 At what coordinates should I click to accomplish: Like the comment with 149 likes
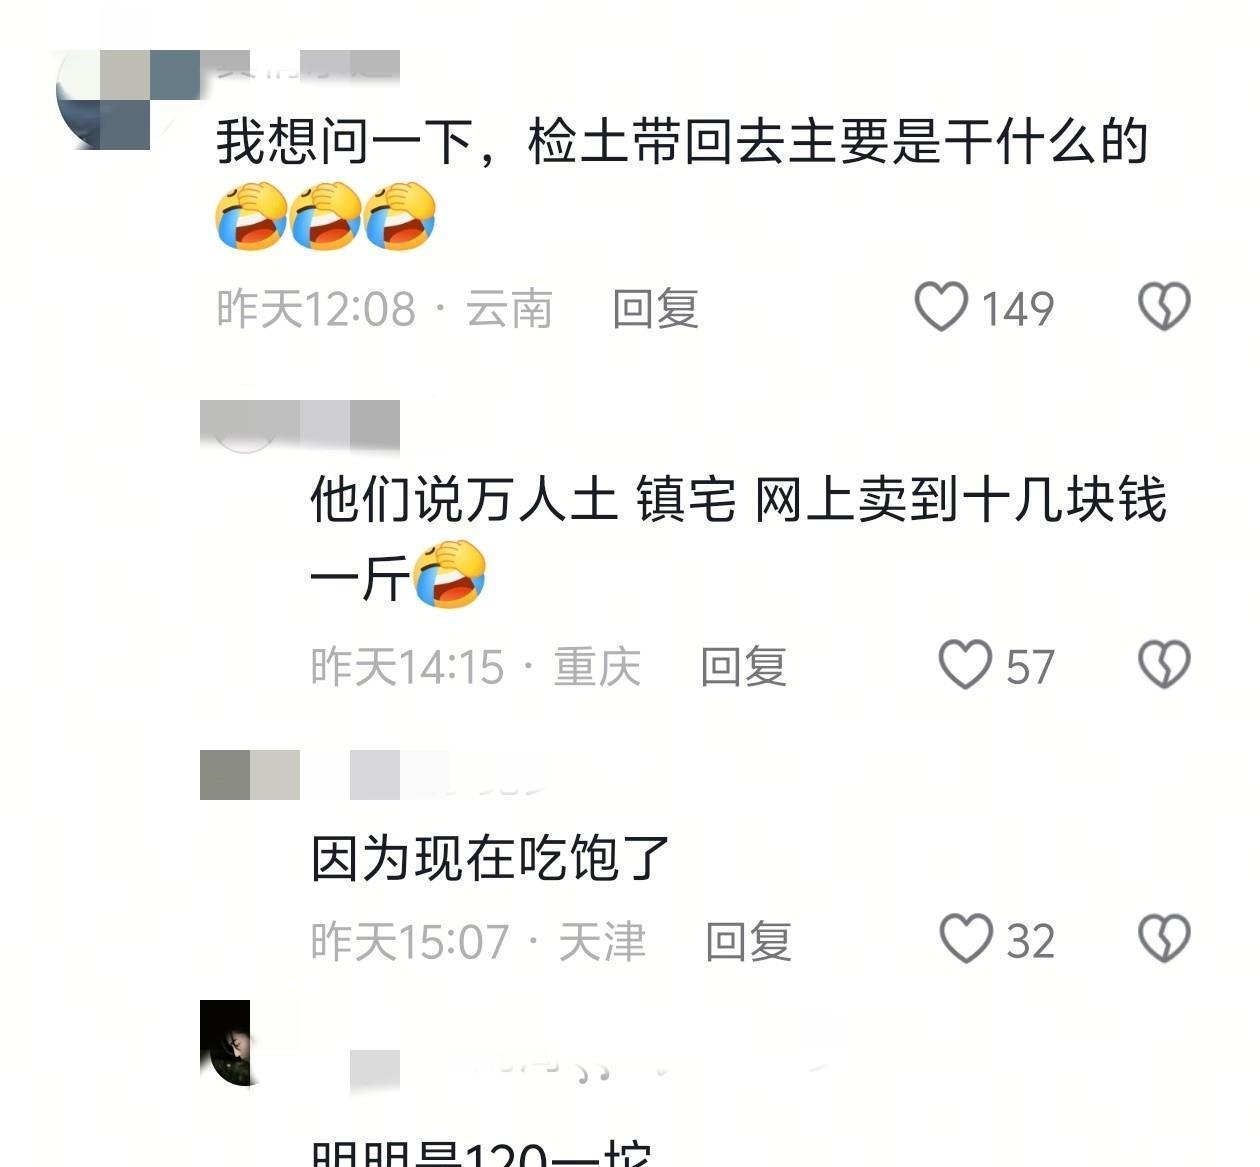pos(941,307)
